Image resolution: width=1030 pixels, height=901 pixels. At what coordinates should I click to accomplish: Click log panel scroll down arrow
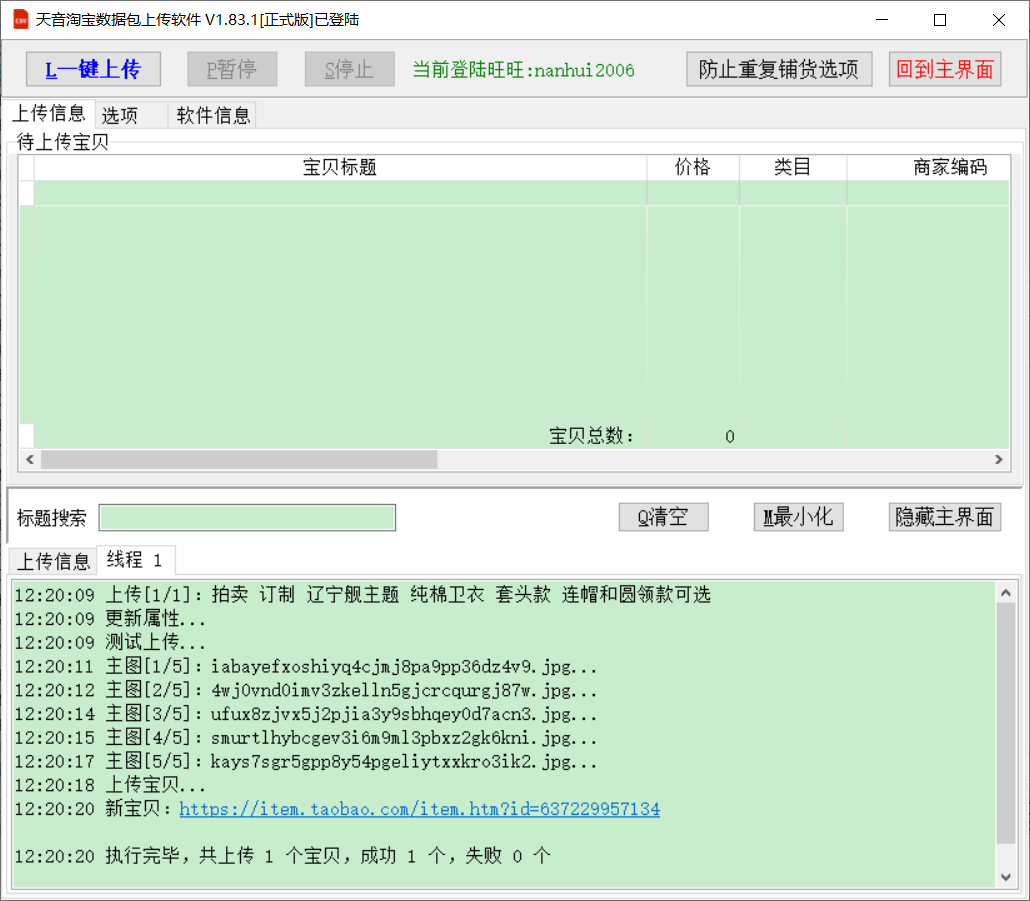[1006, 876]
